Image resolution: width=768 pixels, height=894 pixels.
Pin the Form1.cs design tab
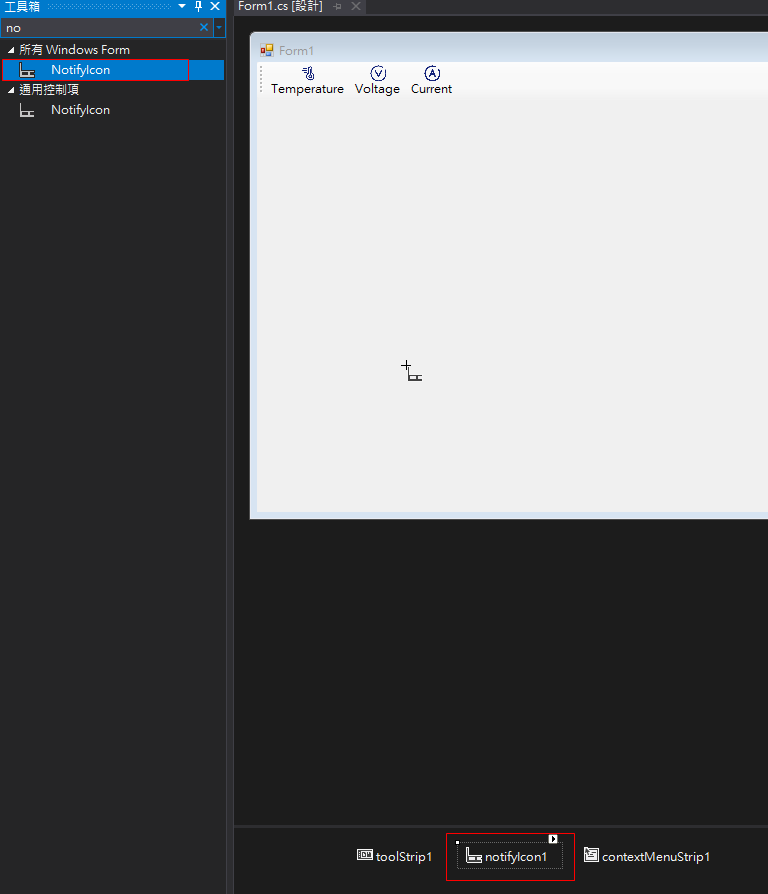click(338, 6)
